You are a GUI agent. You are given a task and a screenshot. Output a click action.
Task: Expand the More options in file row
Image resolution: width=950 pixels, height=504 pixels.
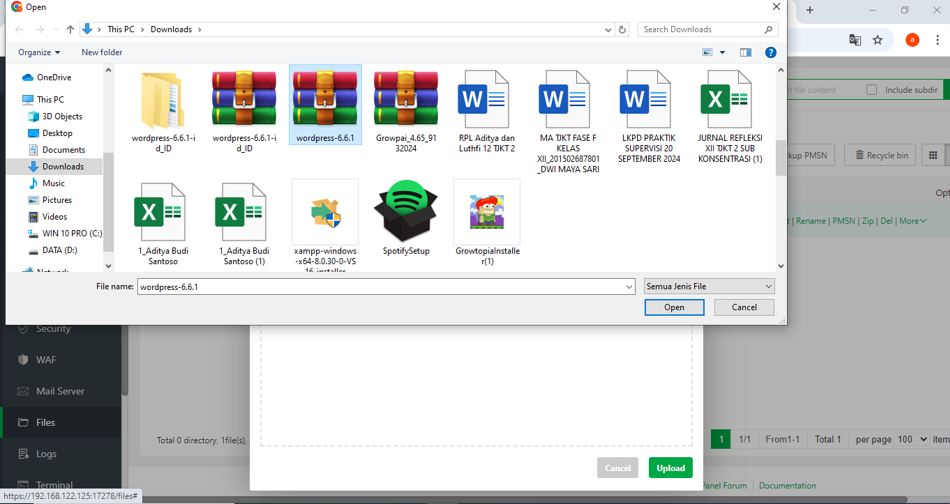pos(912,221)
